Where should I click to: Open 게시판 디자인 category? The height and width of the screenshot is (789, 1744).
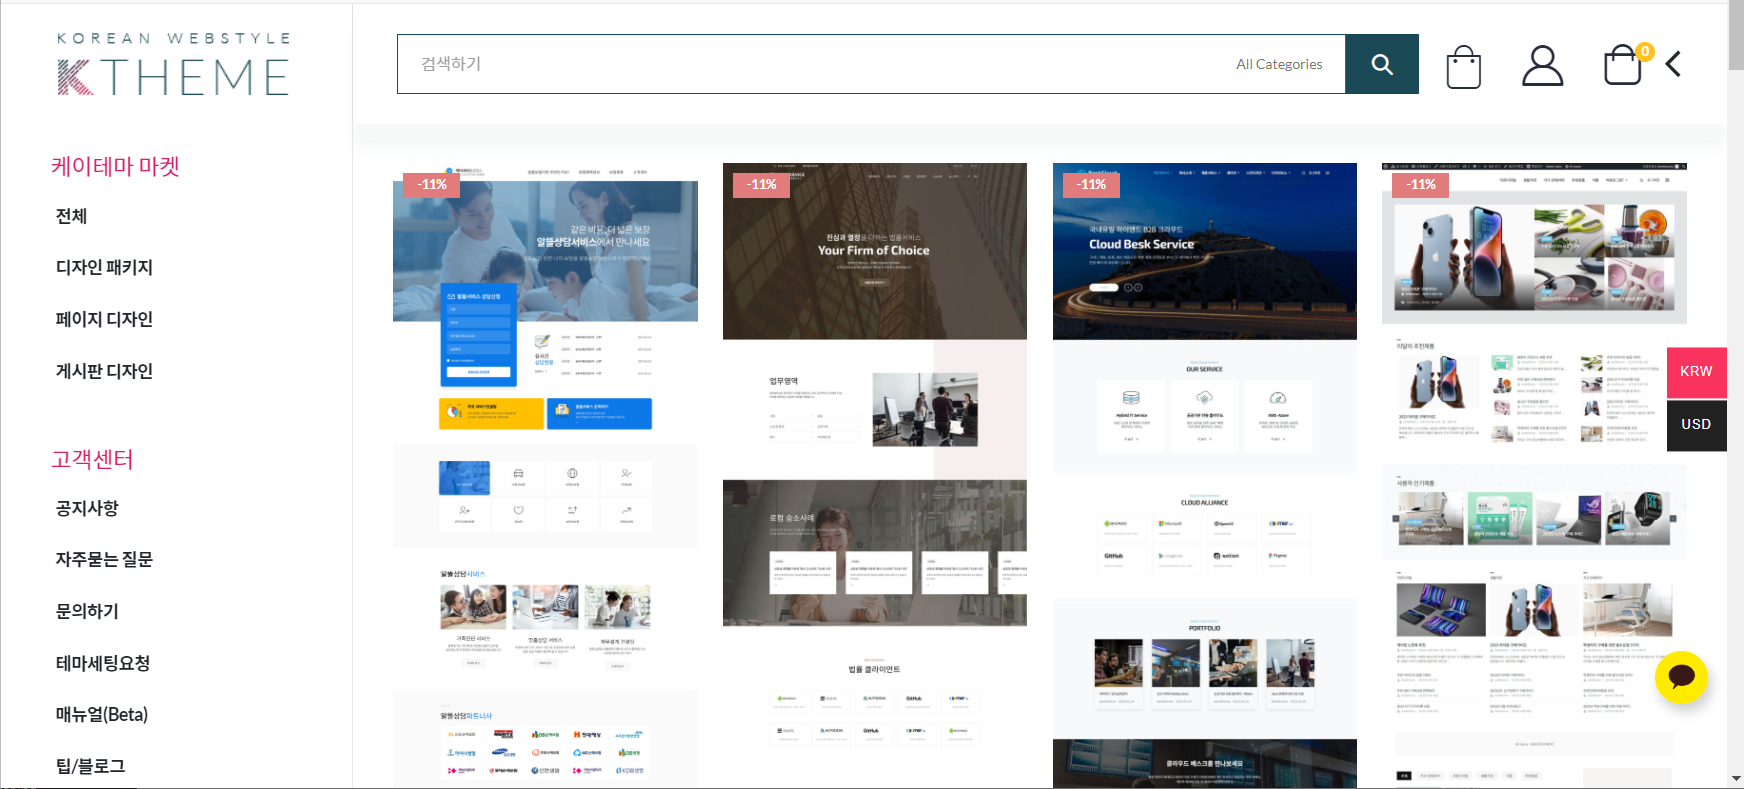(104, 372)
